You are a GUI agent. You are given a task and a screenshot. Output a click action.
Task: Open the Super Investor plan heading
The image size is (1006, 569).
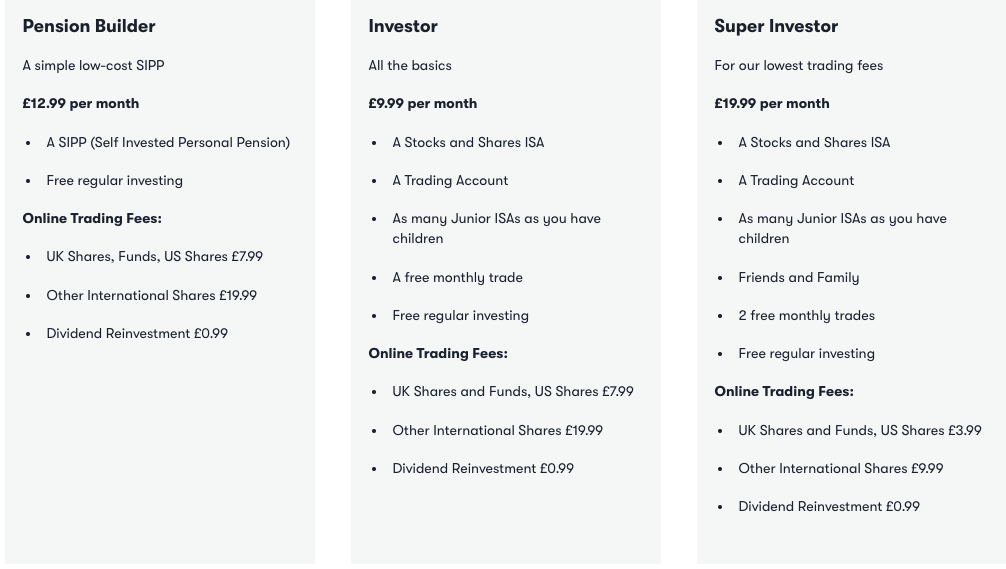point(776,26)
